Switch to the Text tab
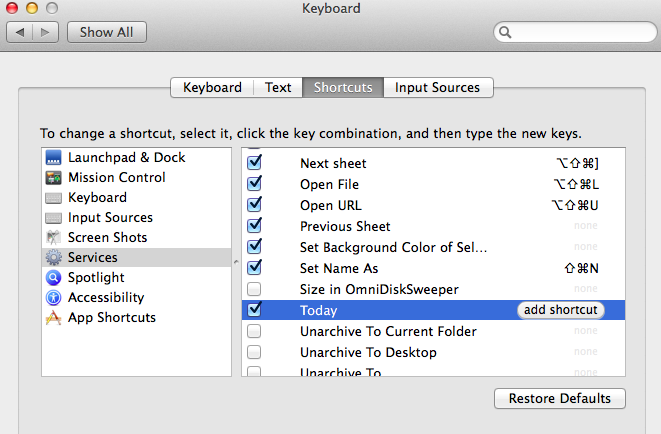Image resolution: width=661 pixels, height=434 pixels. pyautogui.click(x=278, y=88)
